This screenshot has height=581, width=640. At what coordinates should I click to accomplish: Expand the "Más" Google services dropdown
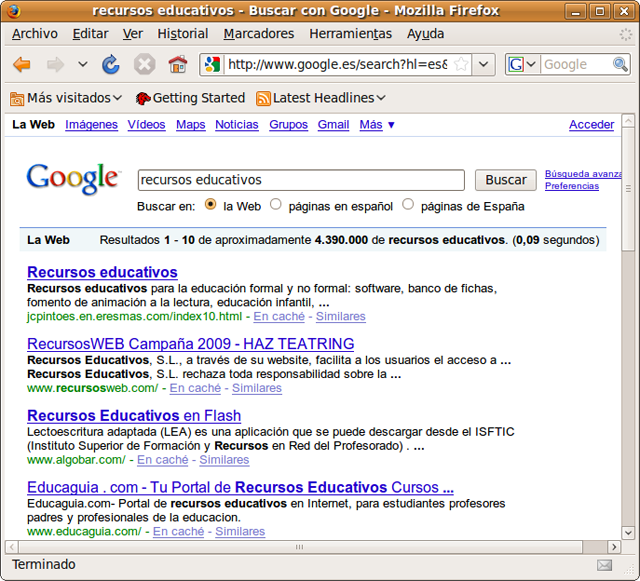377,125
